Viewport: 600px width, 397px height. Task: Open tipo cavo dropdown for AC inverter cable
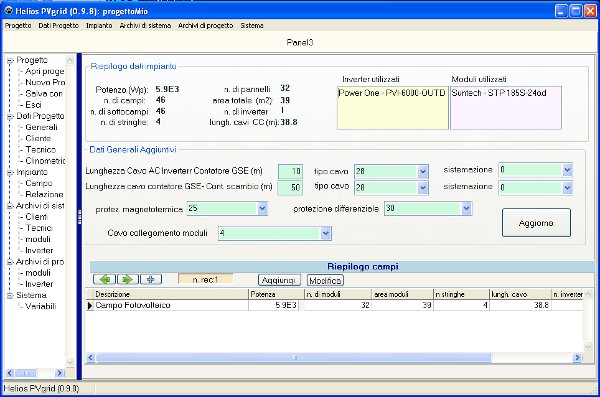coord(422,172)
